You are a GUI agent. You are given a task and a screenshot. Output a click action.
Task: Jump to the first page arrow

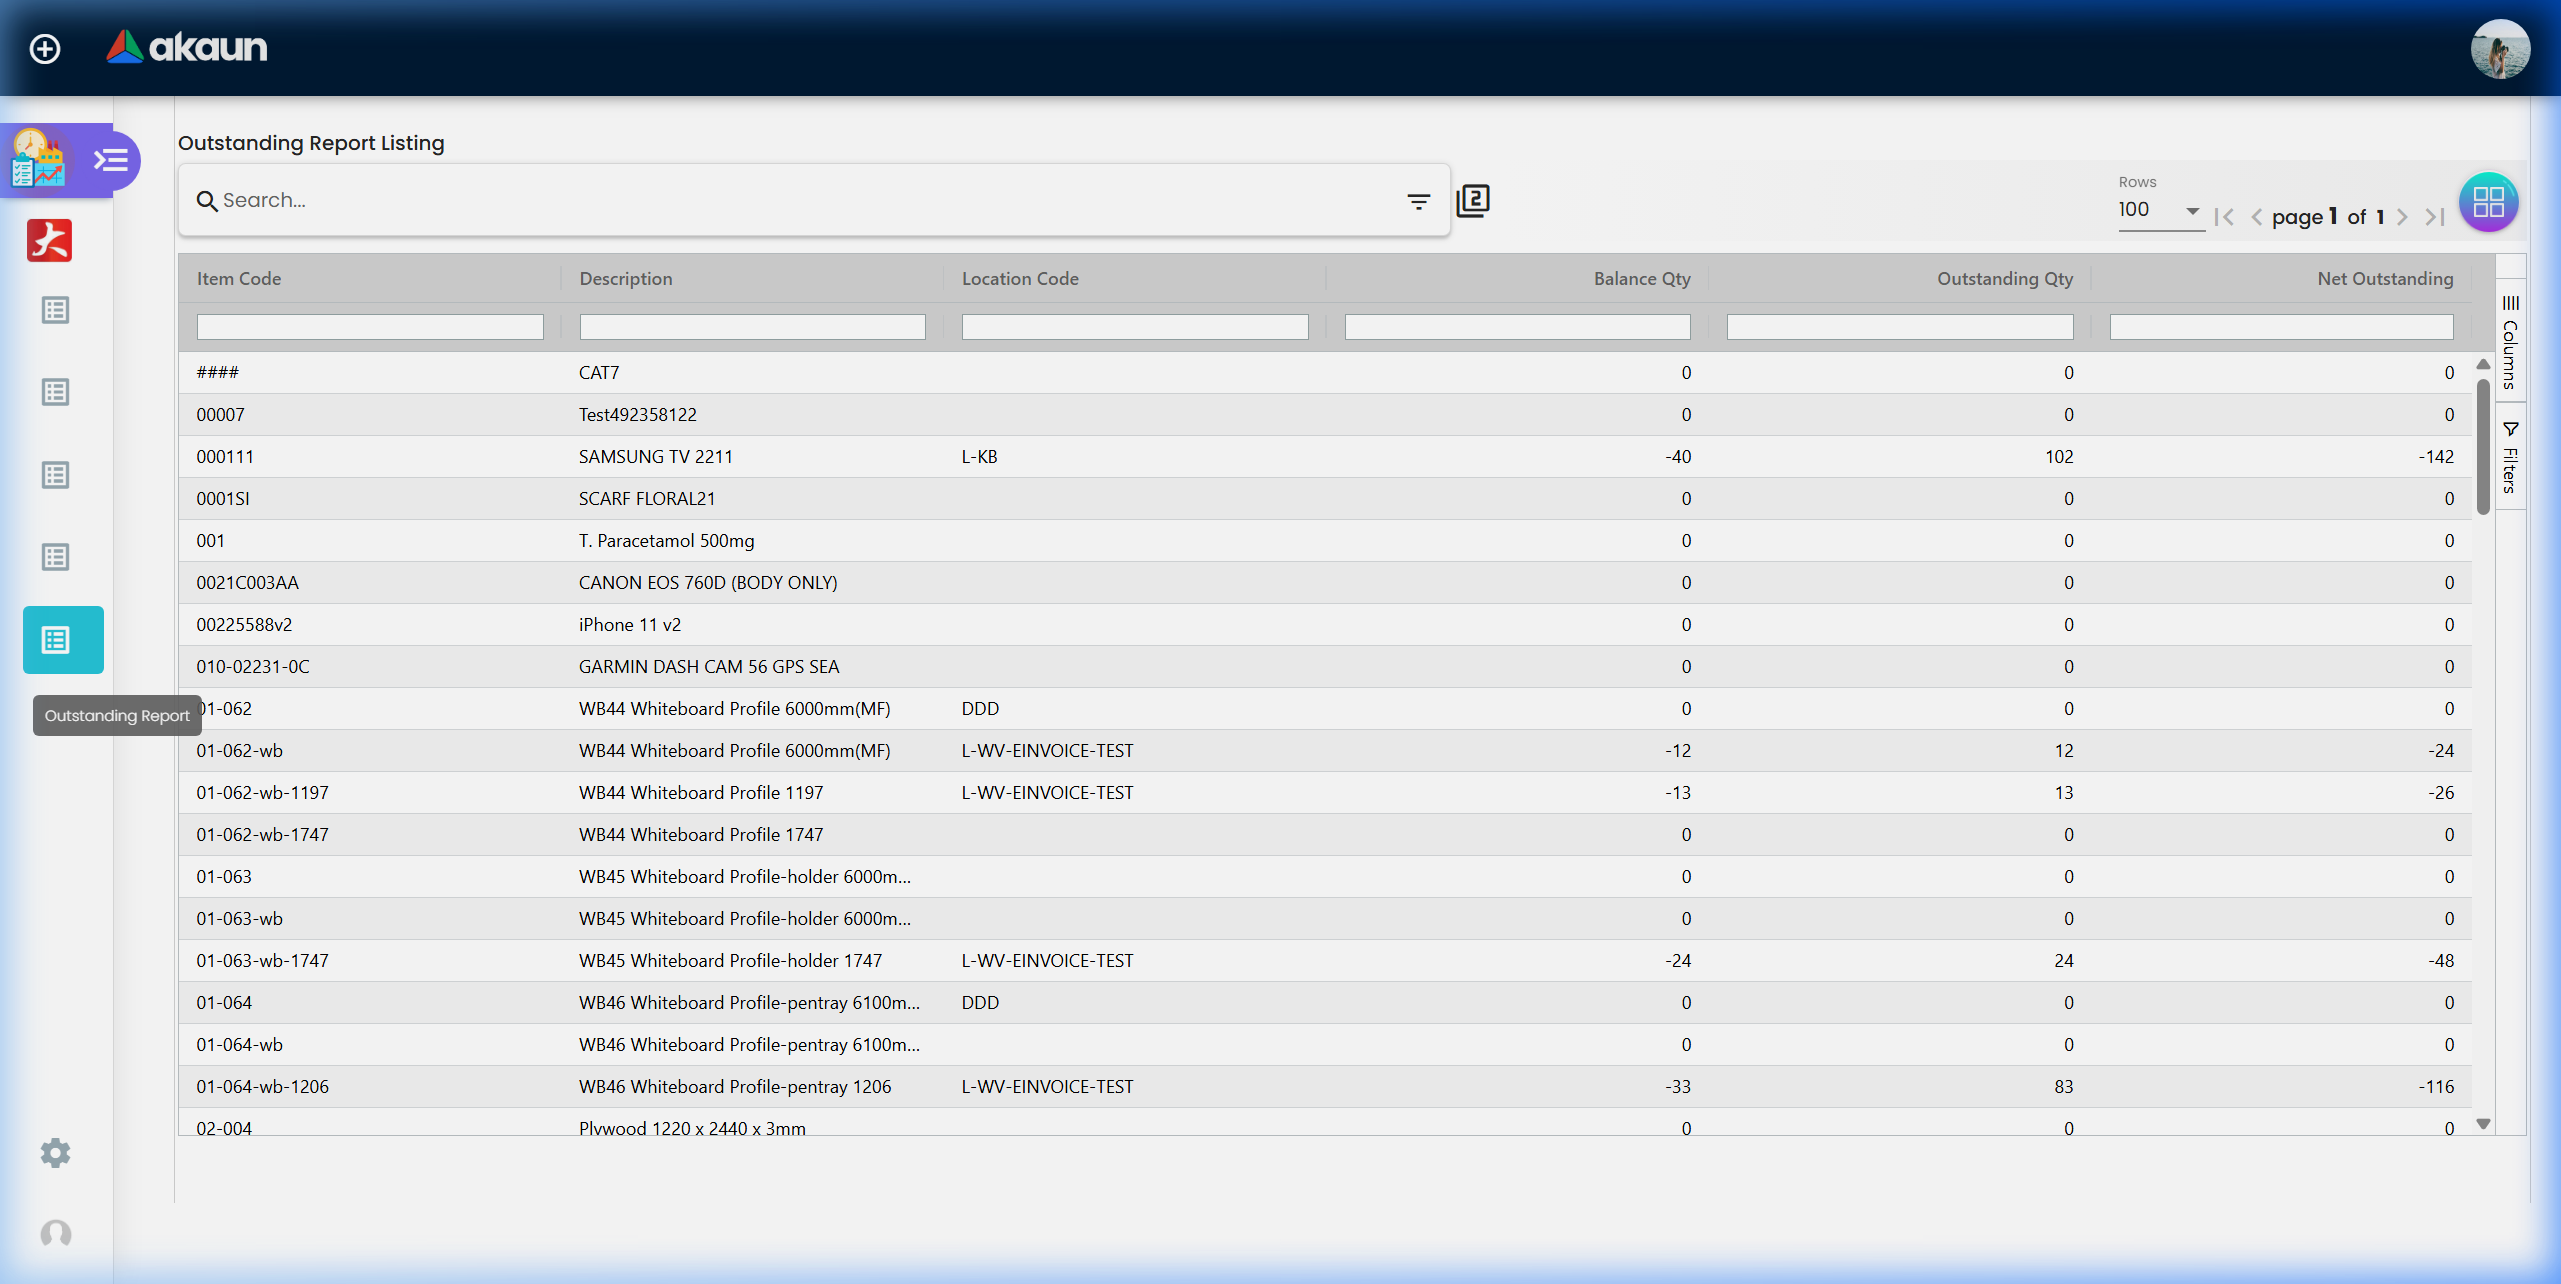pyautogui.click(x=2224, y=217)
